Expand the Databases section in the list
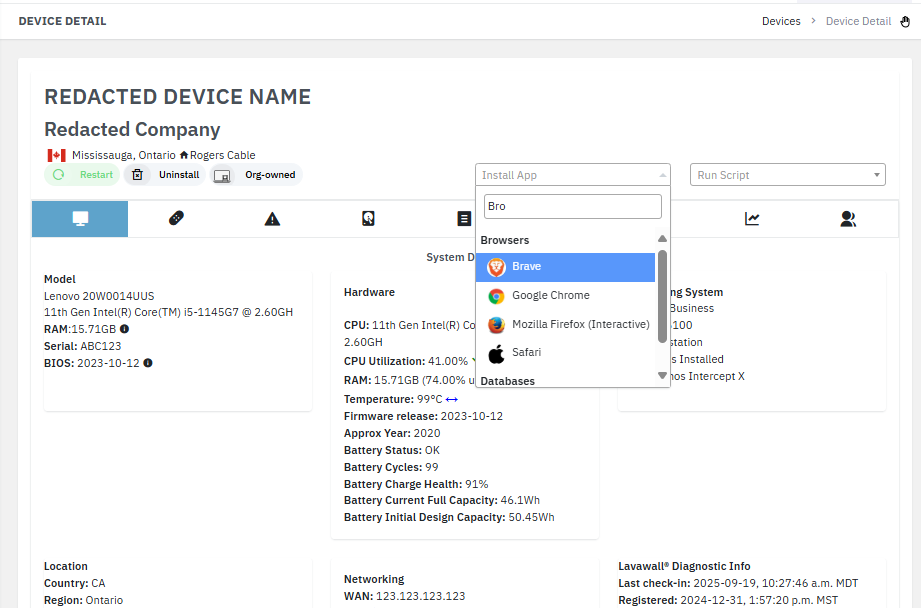Viewport: 921px width, 608px height. (510, 381)
